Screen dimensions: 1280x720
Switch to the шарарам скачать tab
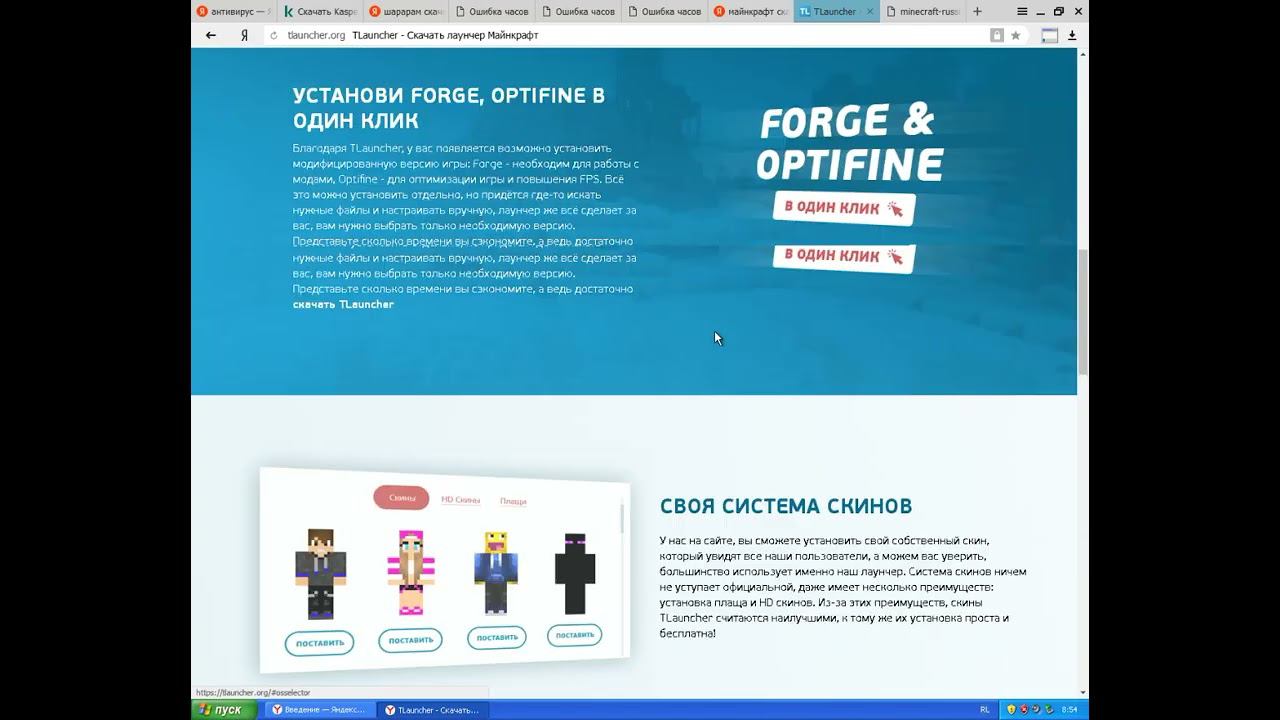(x=406, y=11)
